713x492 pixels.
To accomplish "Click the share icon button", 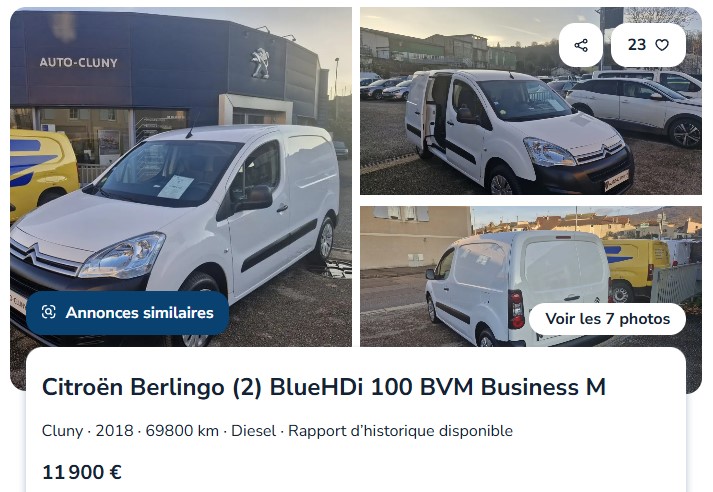I will (581, 45).
